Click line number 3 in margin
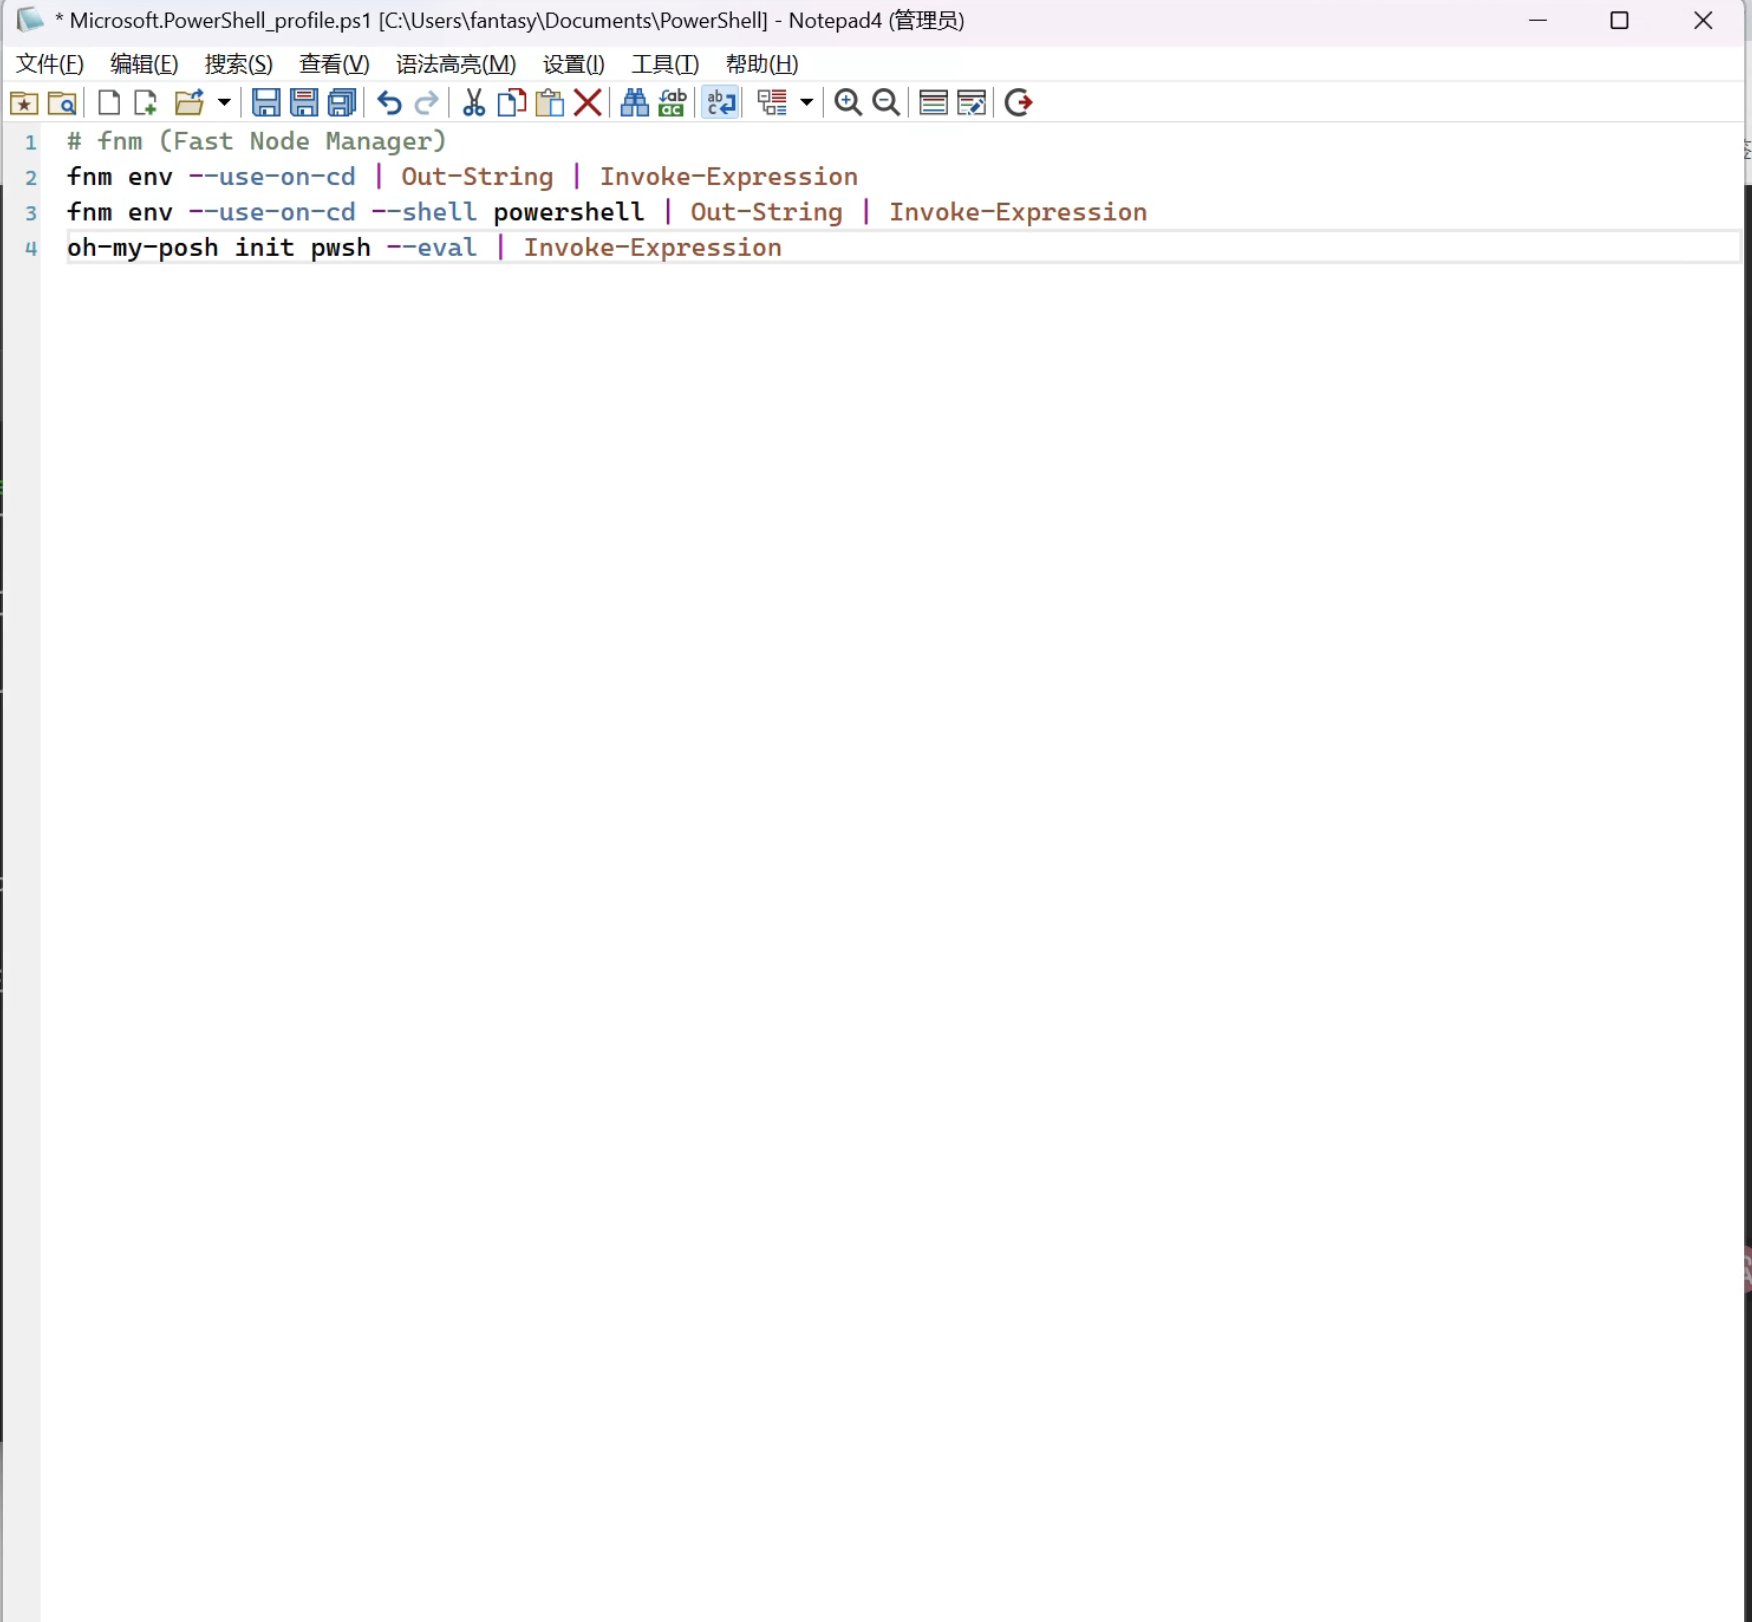 pos(31,213)
